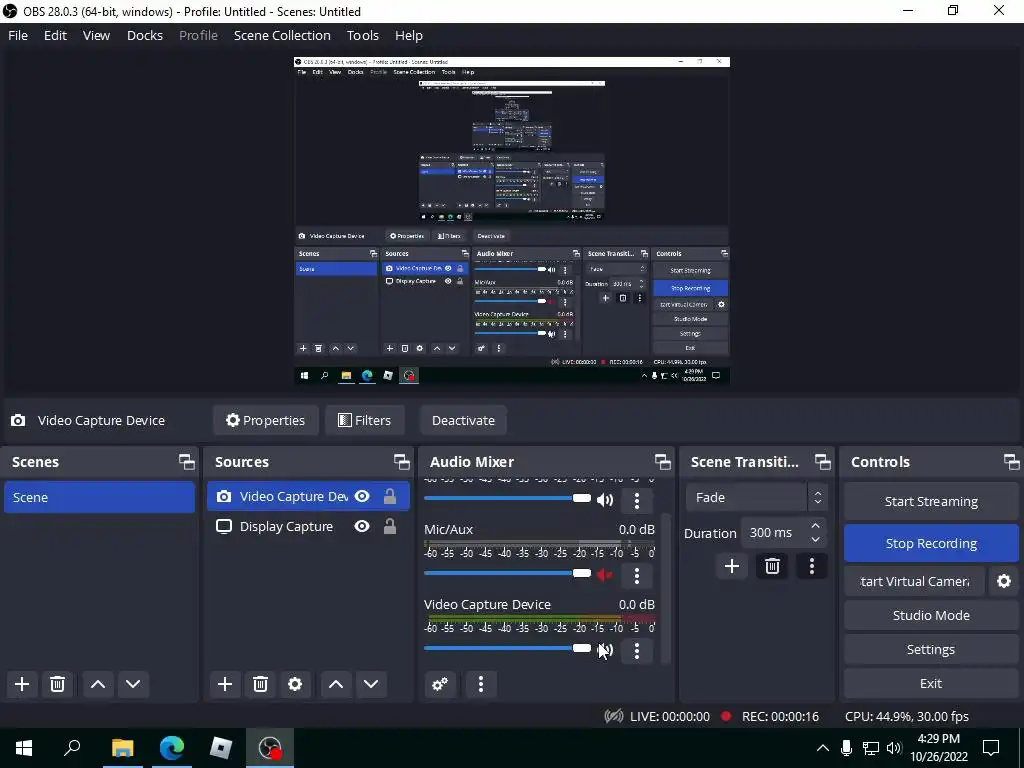Open File Explorer from taskbar
This screenshot has width=1024, height=768.
point(123,748)
